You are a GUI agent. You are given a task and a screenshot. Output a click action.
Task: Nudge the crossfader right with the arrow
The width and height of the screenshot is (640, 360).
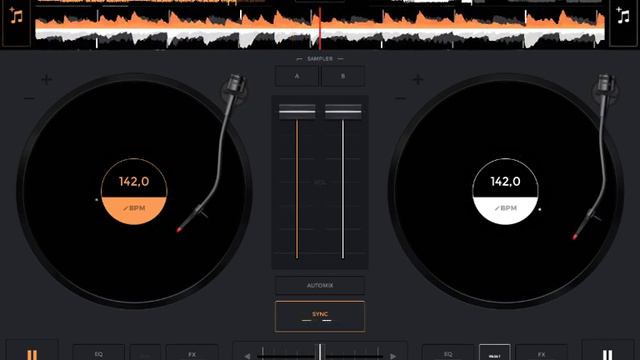click(393, 356)
